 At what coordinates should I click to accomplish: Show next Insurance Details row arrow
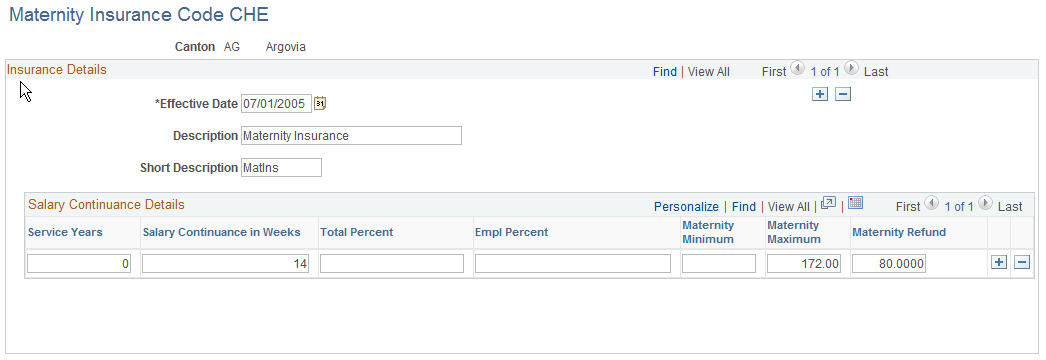tap(851, 68)
